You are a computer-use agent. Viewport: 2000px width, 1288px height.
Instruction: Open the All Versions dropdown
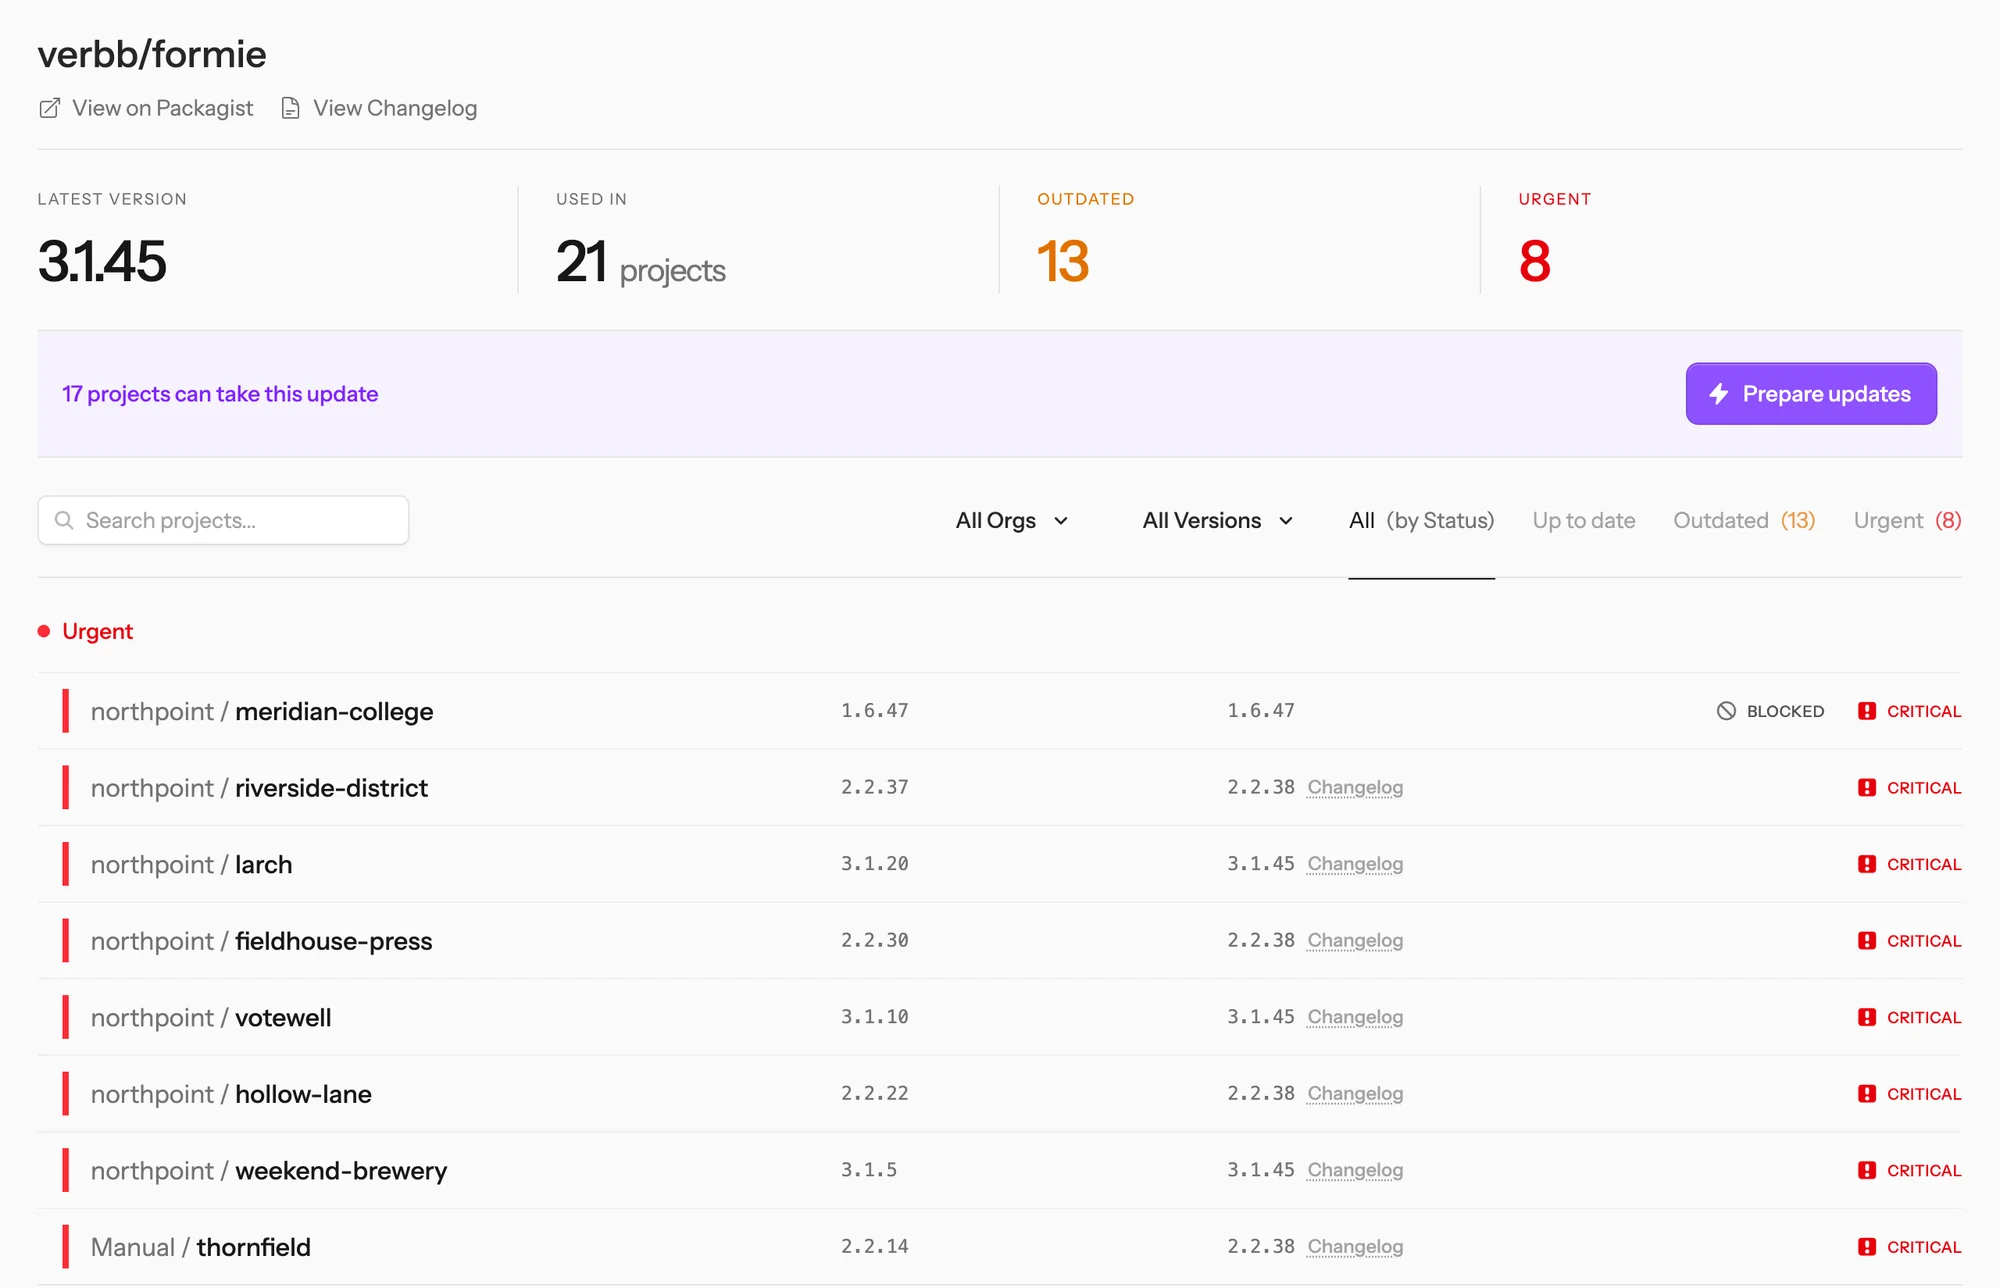point(1218,520)
